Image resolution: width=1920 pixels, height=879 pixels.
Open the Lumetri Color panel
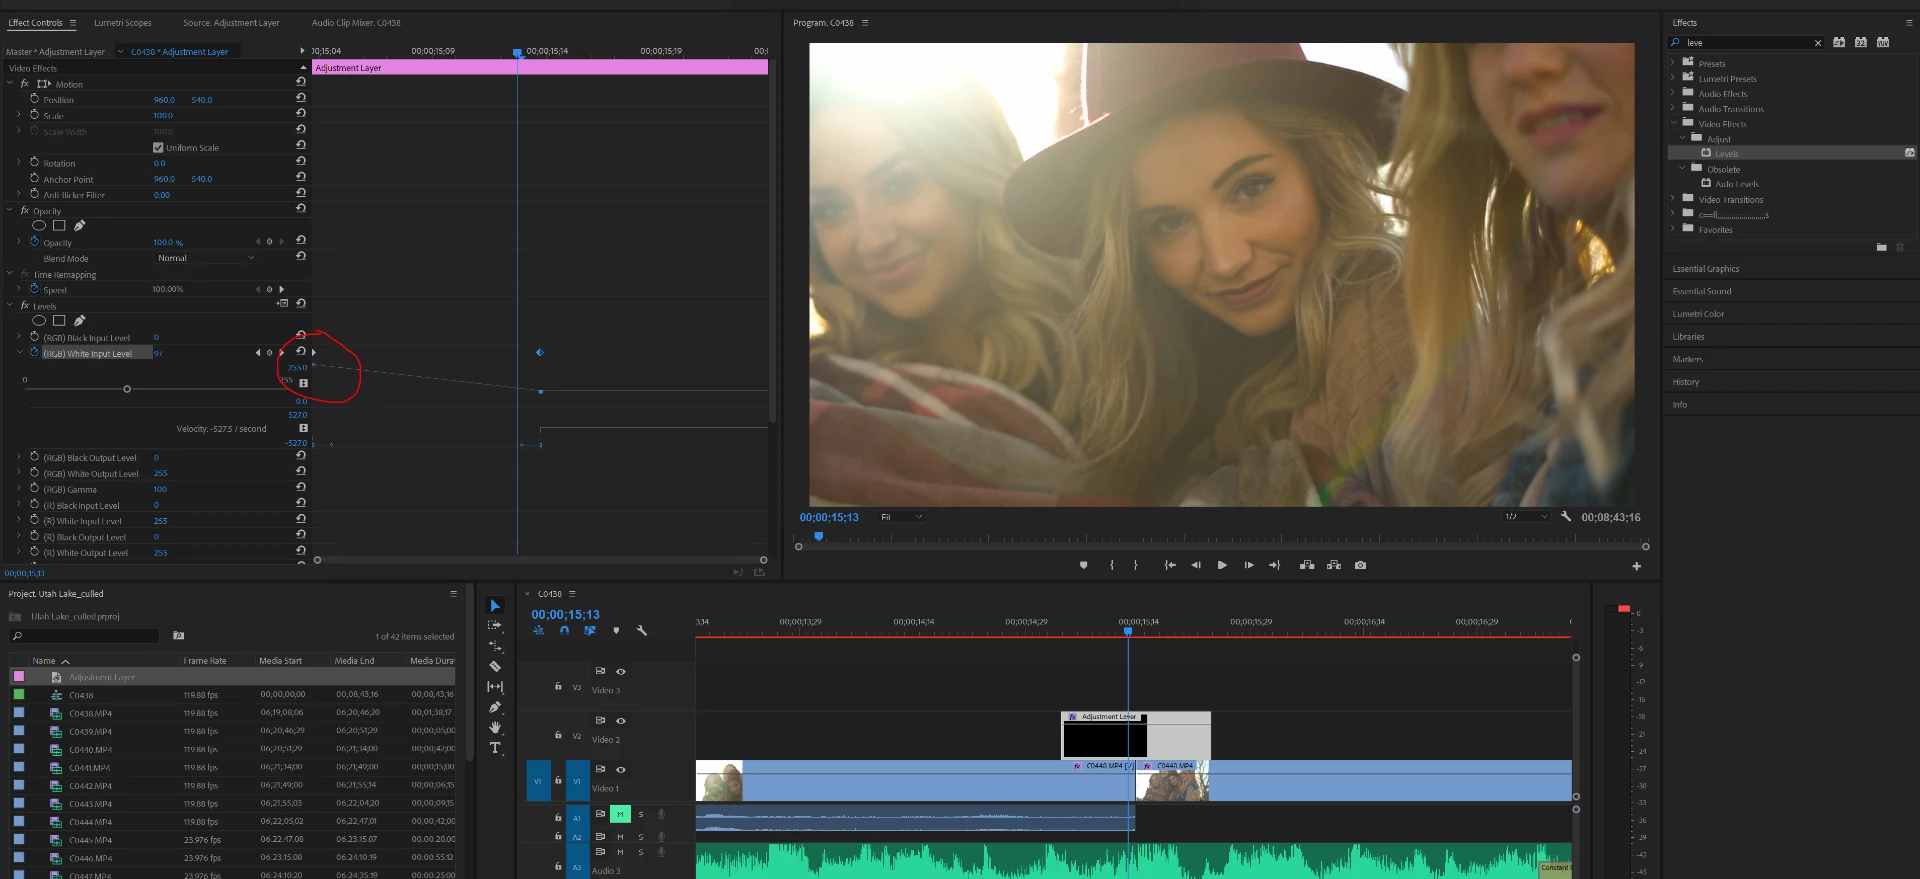1698,314
